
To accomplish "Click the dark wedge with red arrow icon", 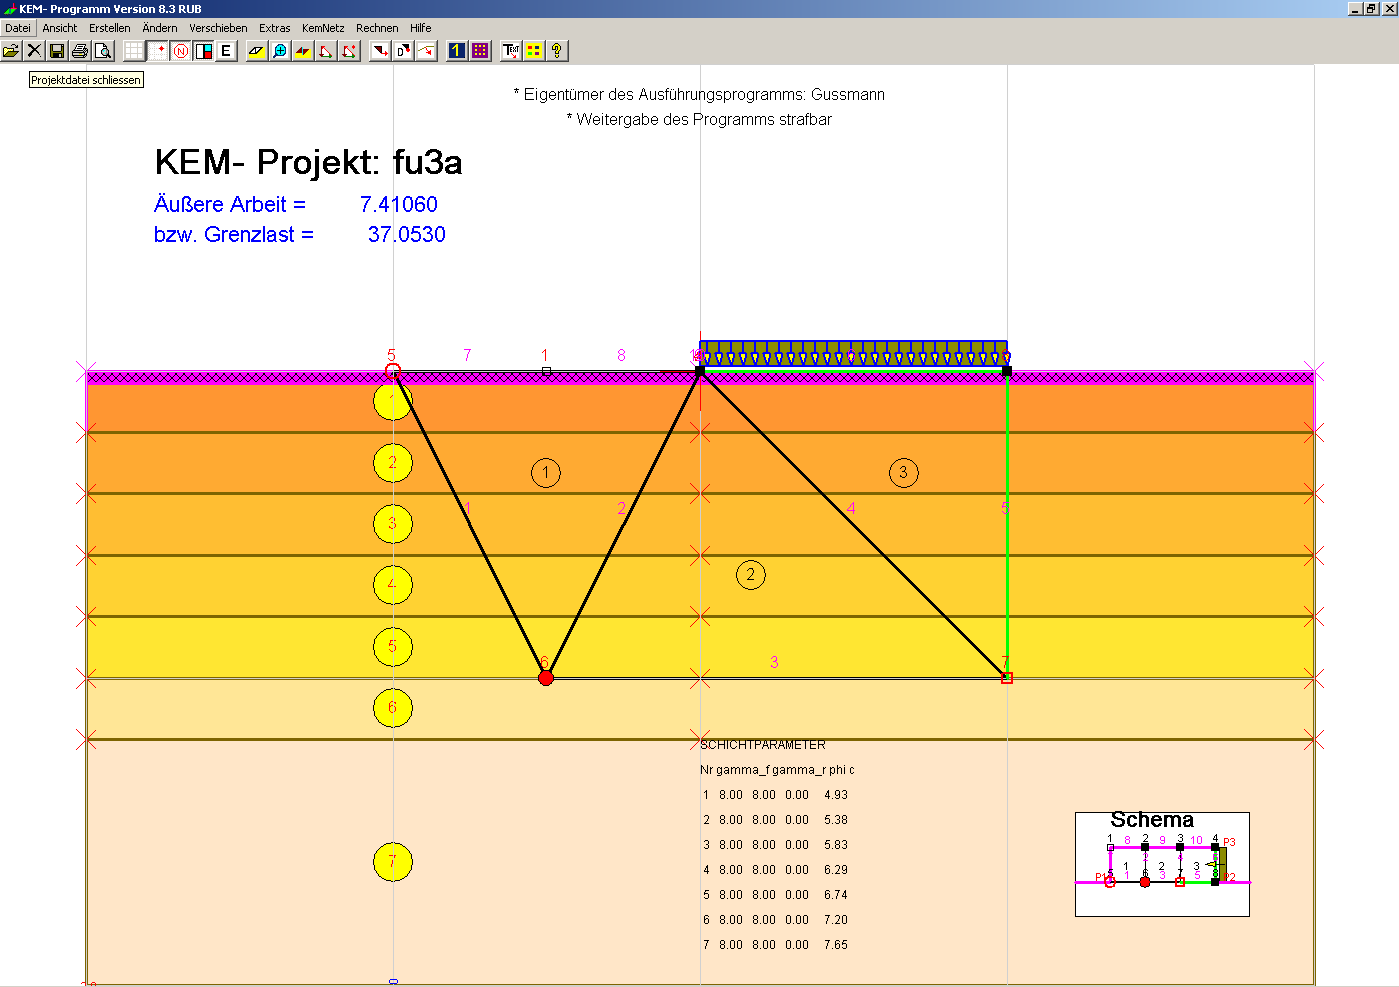I will pos(380,50).
